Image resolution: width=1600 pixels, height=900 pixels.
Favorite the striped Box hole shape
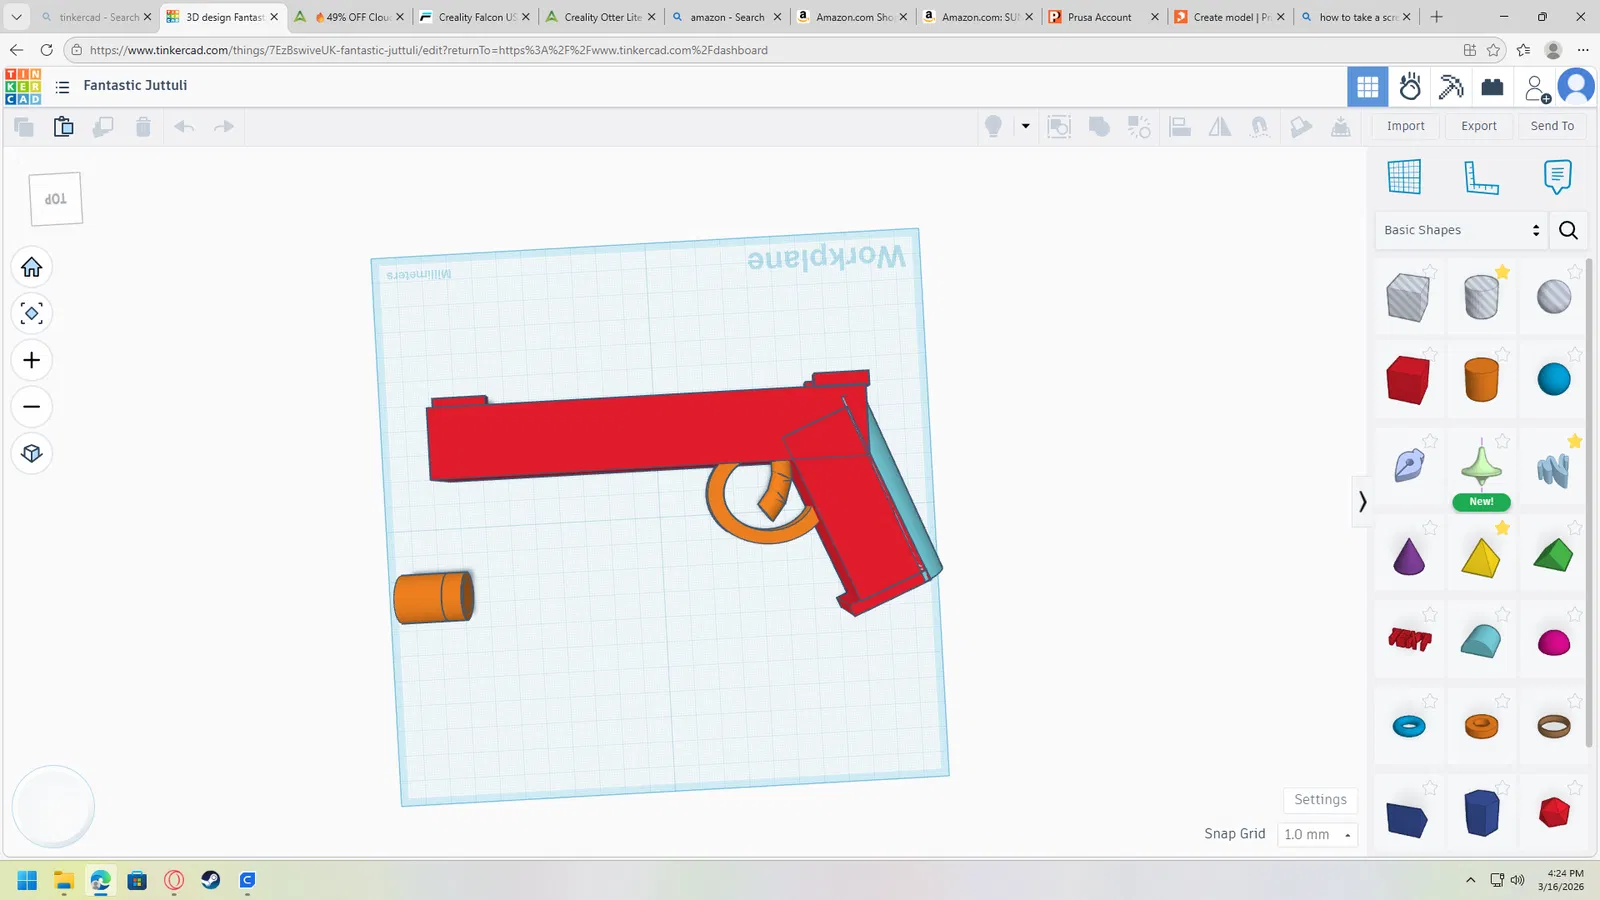[x=1430, y=271]
